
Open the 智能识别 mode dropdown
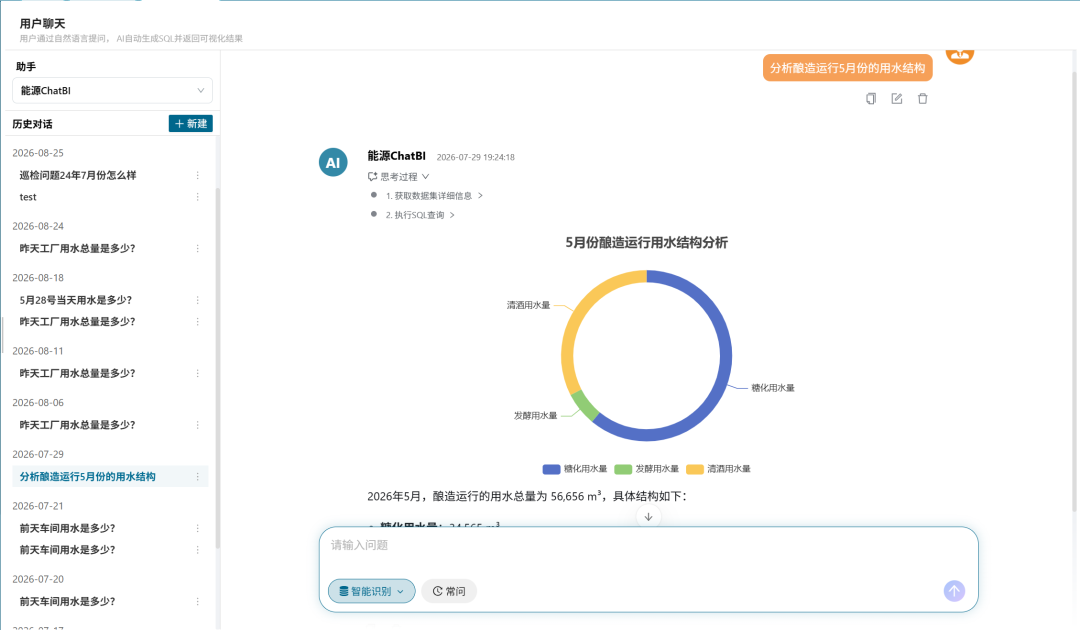[x=371, y=591]
